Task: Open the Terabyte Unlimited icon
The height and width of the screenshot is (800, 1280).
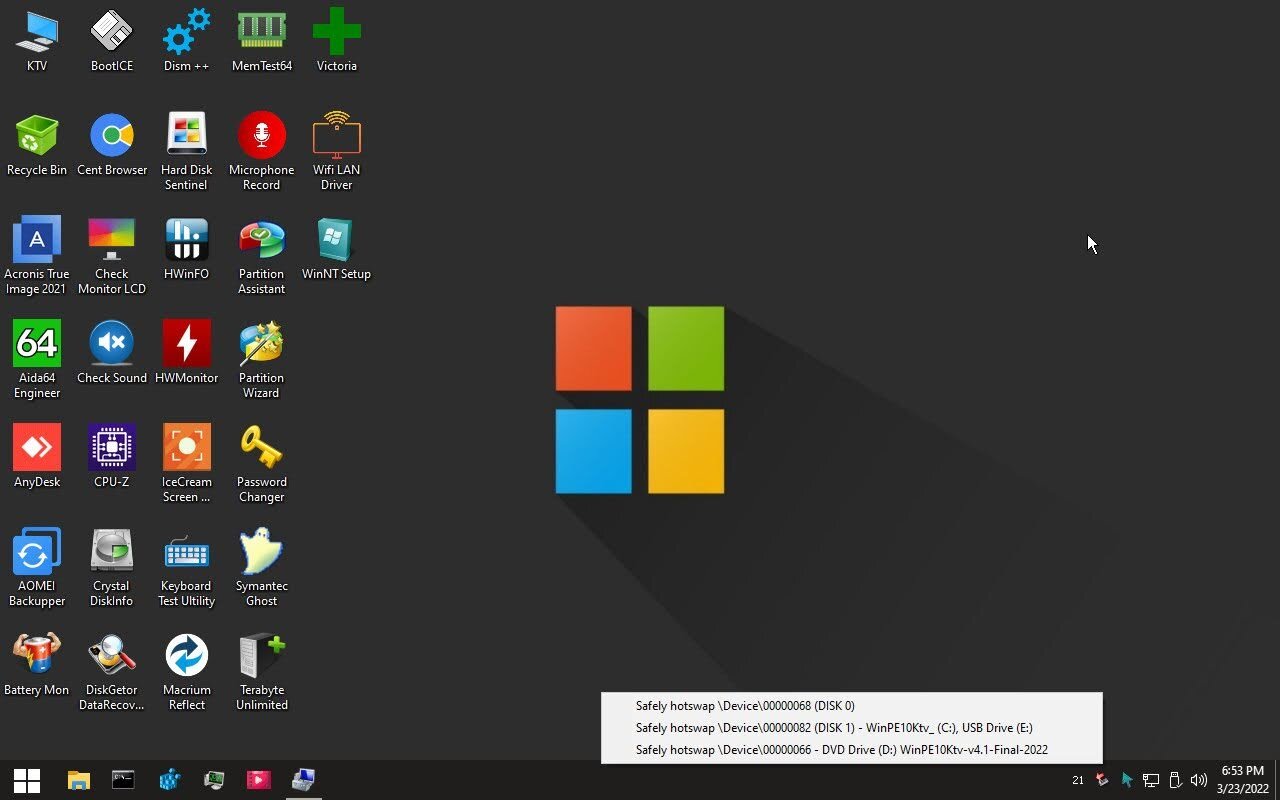Action: tap(262, 671)
